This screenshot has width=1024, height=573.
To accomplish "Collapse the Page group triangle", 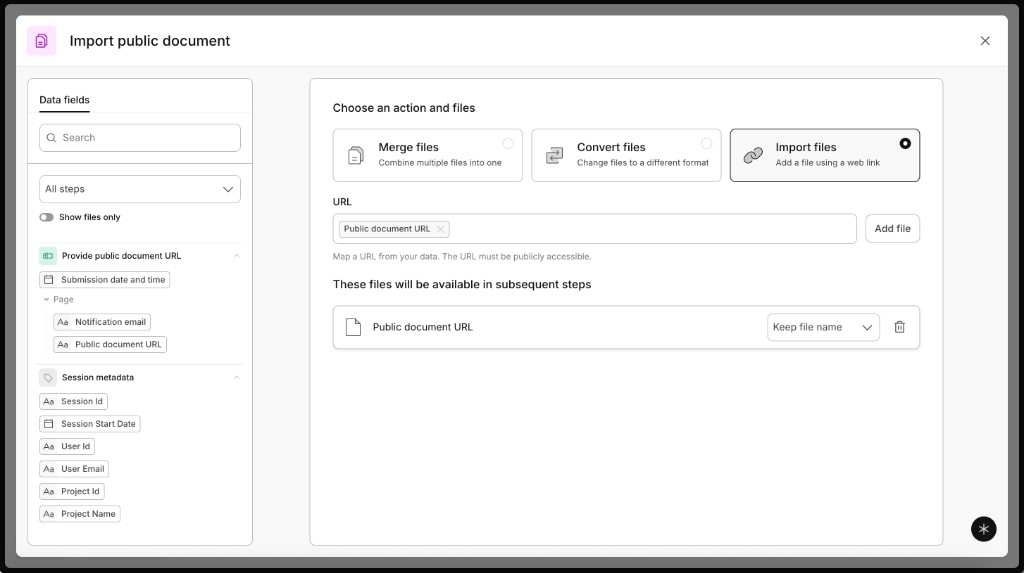I will 46,300.
